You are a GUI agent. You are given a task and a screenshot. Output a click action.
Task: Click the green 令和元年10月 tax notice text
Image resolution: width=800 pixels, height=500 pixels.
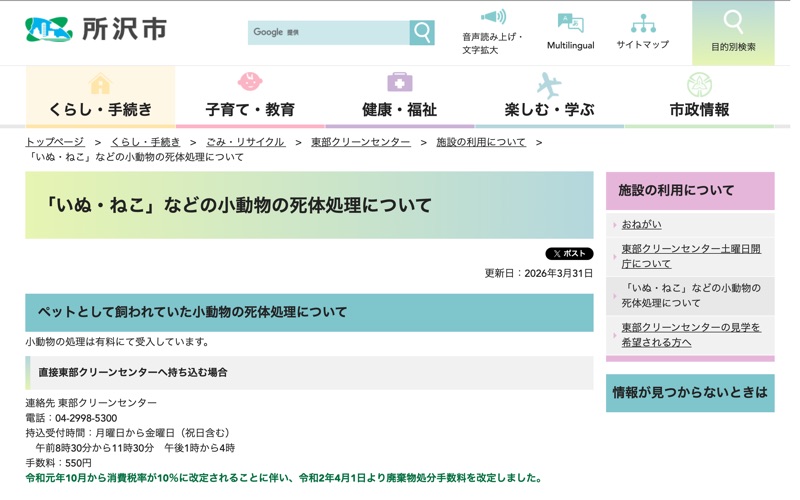[x=284, y=478]
